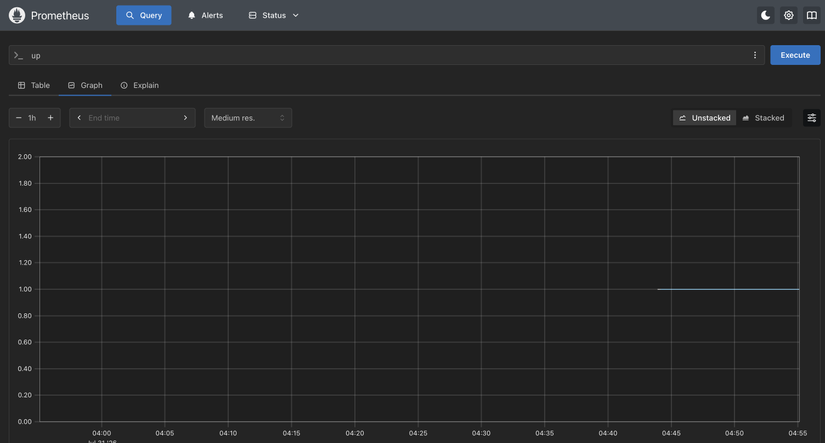The height and width of the screenshot is (443, 825).
Task: Edit the 1h range value
Action: (x=33, y=118)
